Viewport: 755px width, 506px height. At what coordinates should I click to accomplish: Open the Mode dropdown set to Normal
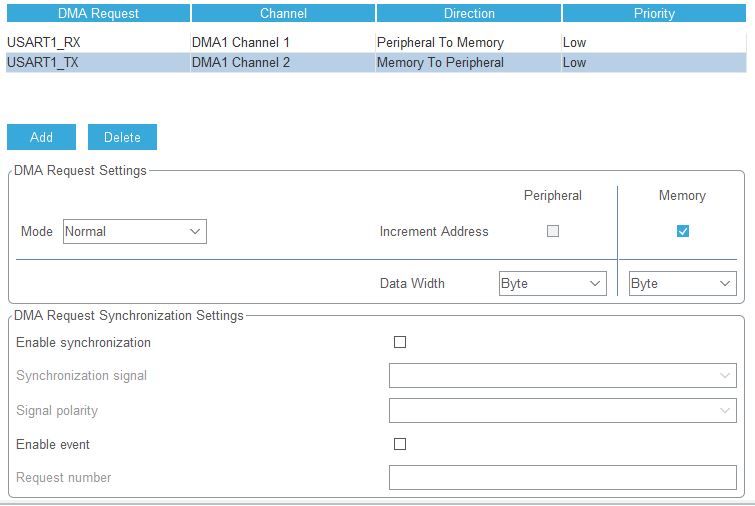tap(134, 231)
